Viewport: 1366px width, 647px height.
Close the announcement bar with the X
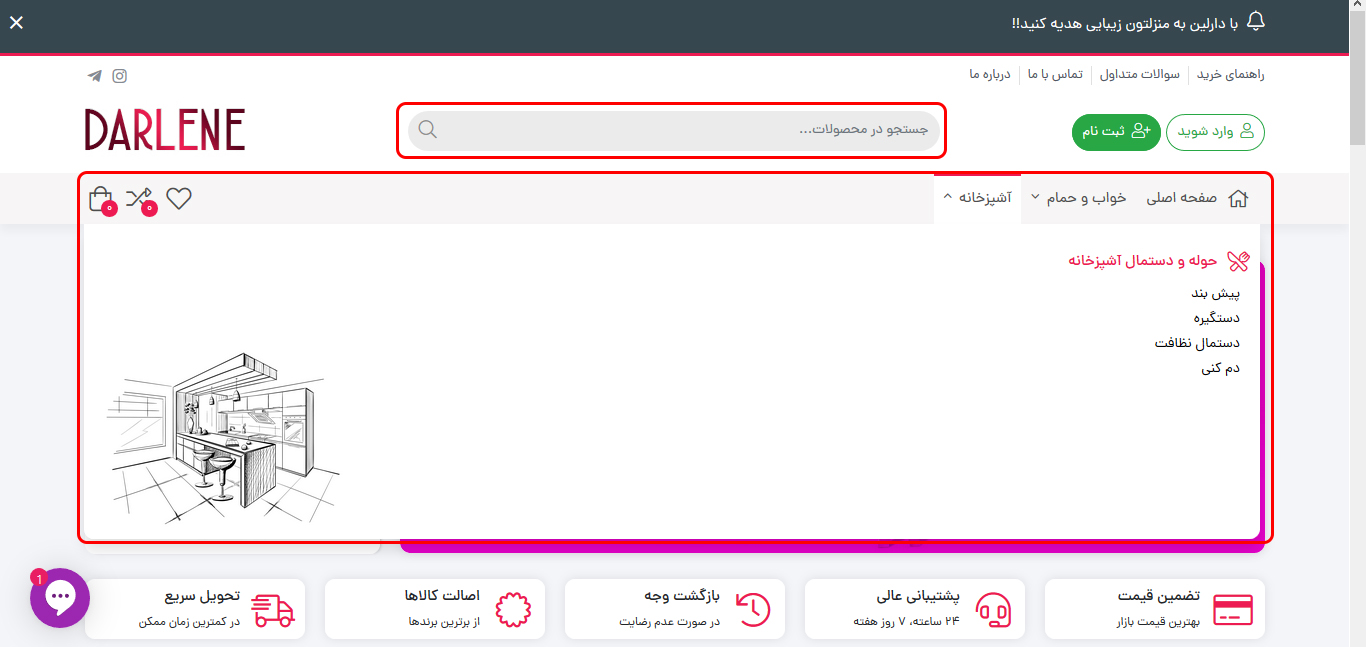[x=16, y=22]
